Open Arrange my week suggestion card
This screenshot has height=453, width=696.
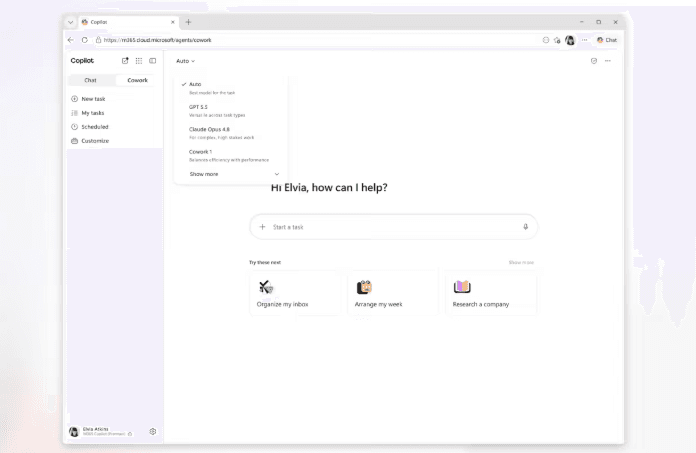pos(394,294)
